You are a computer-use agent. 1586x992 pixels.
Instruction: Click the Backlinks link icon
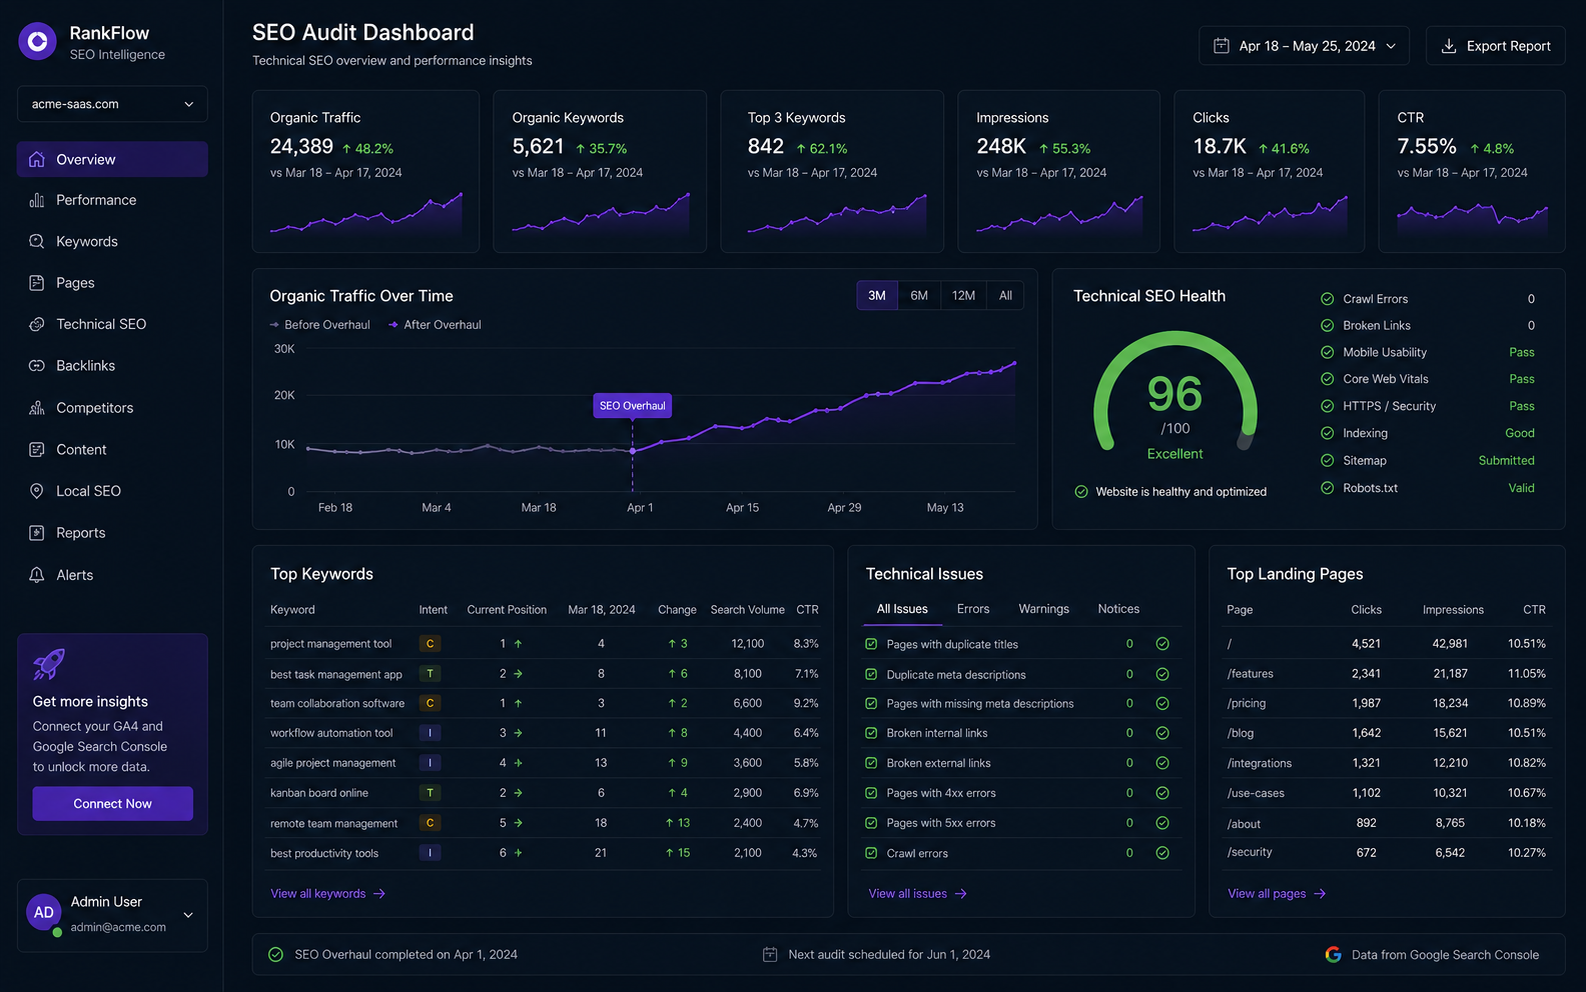(x=37, y=366)
